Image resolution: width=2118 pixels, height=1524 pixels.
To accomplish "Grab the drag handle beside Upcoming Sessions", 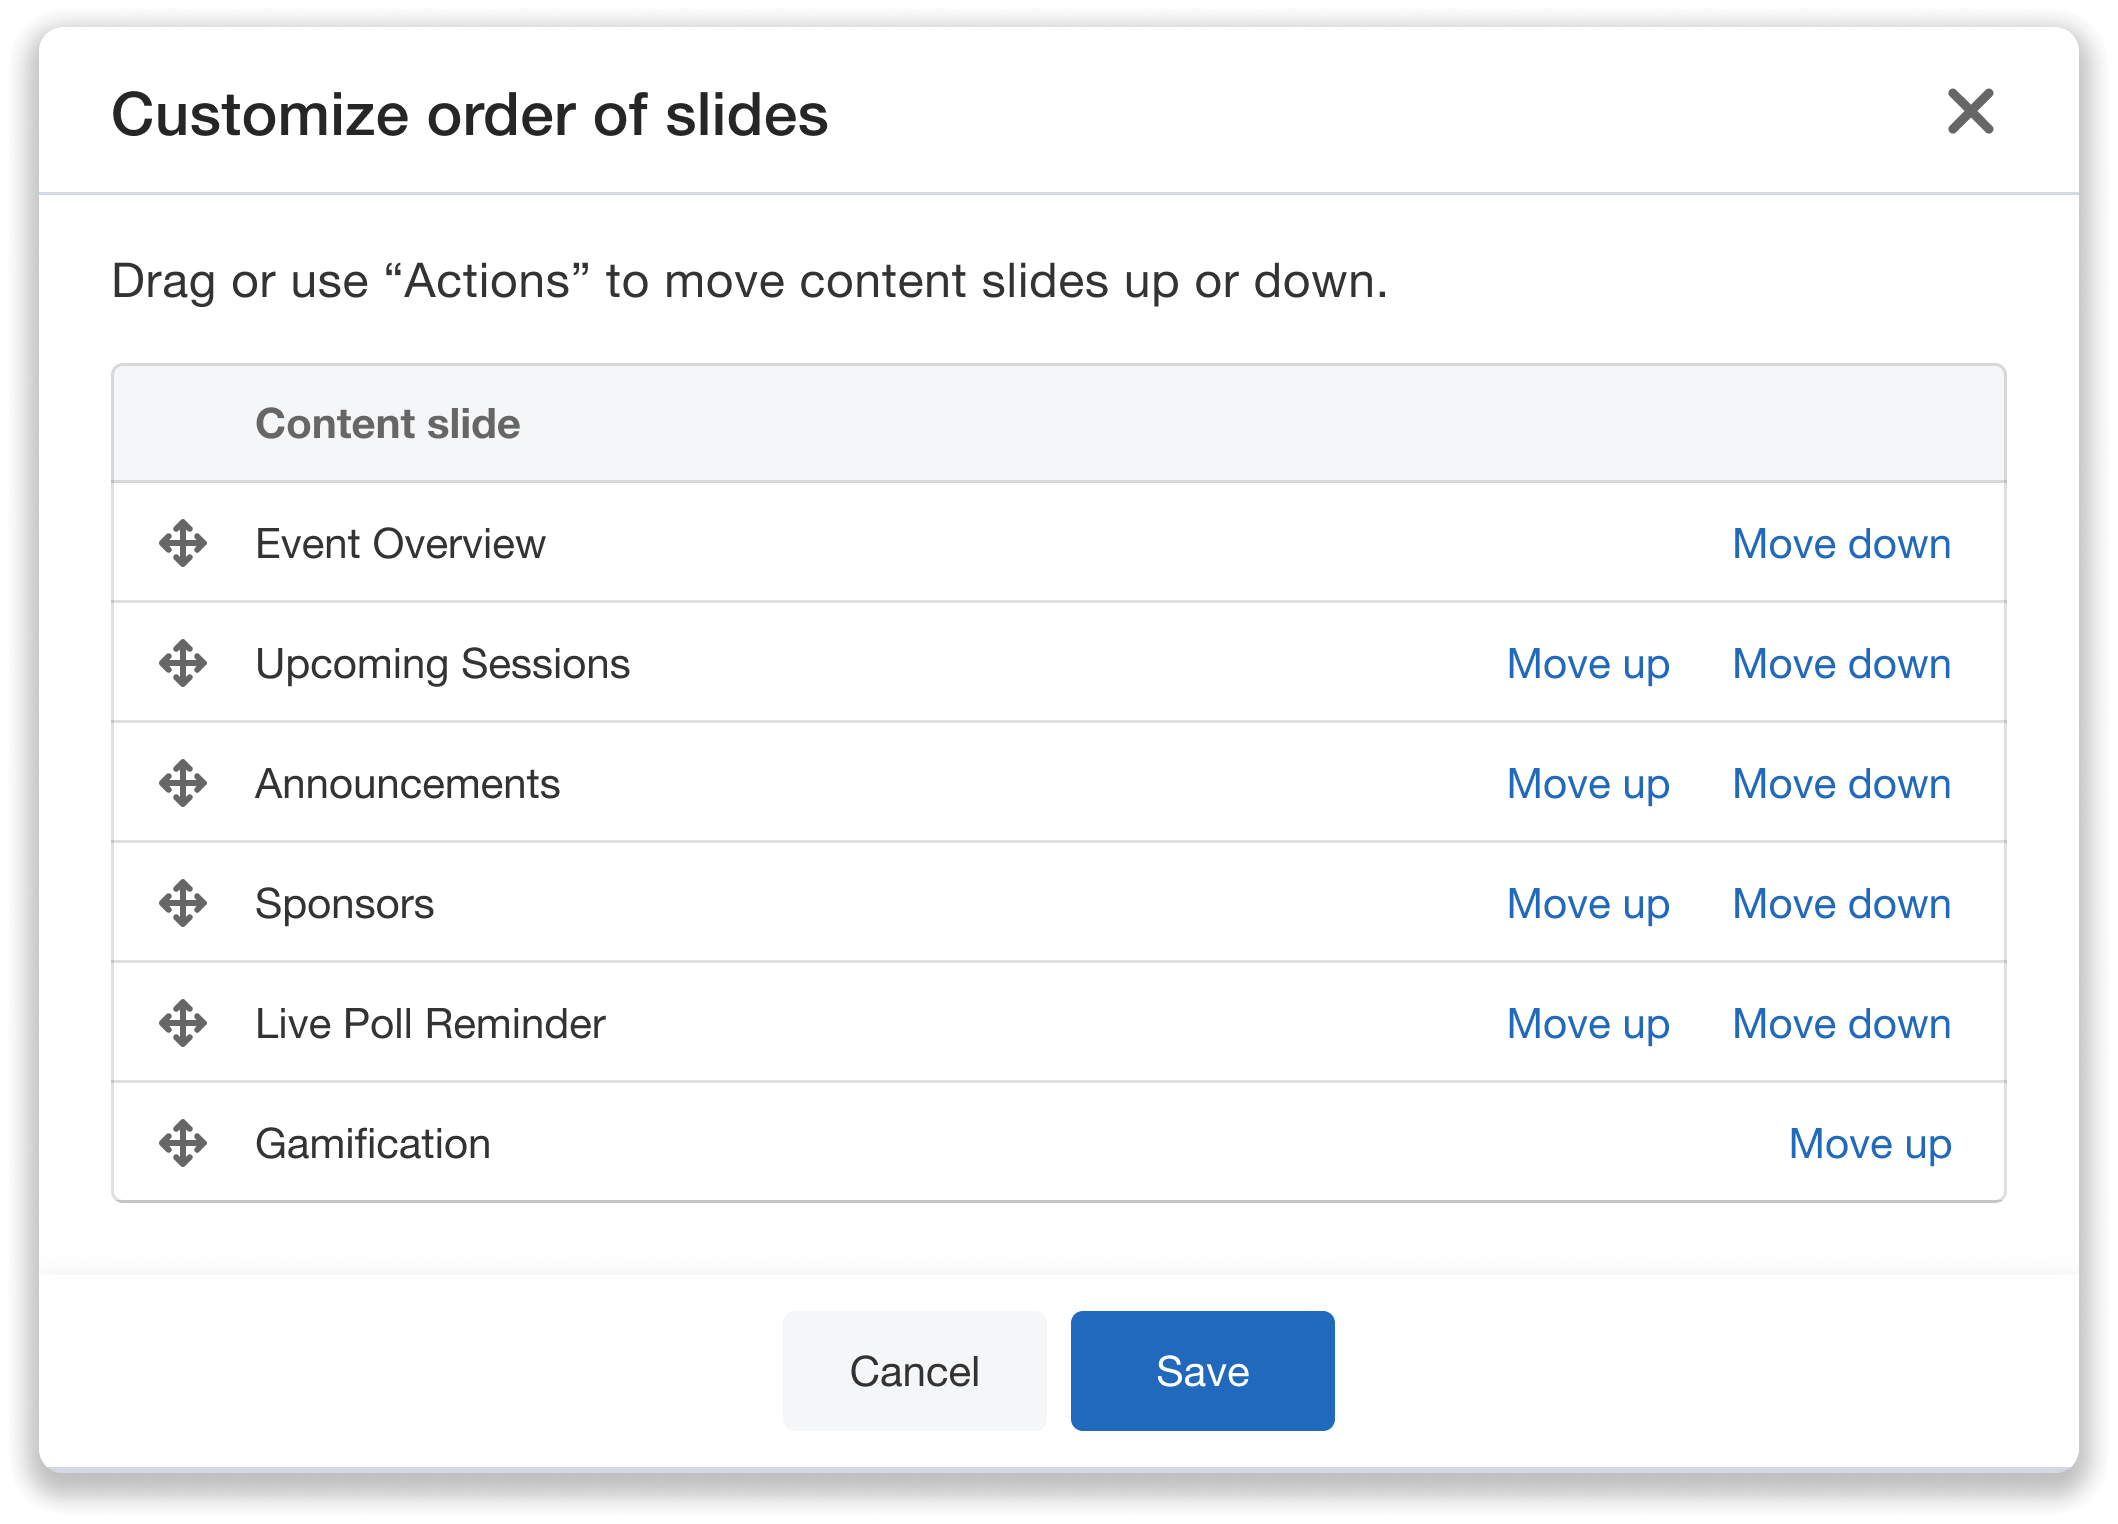I will coord(183,663).
